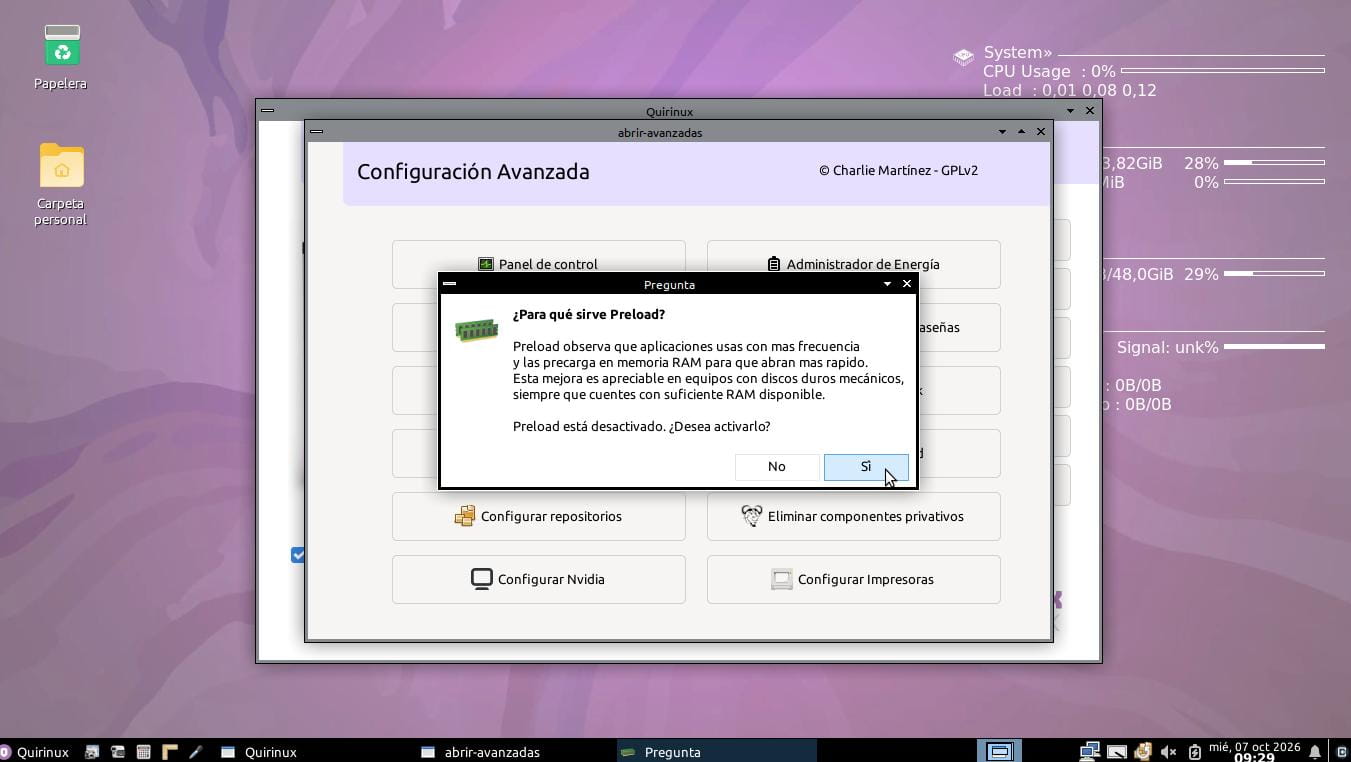This screenshot has height=762, width=1351.
Task: Open the clock showing 09:29
Action: click(1254, 752)
